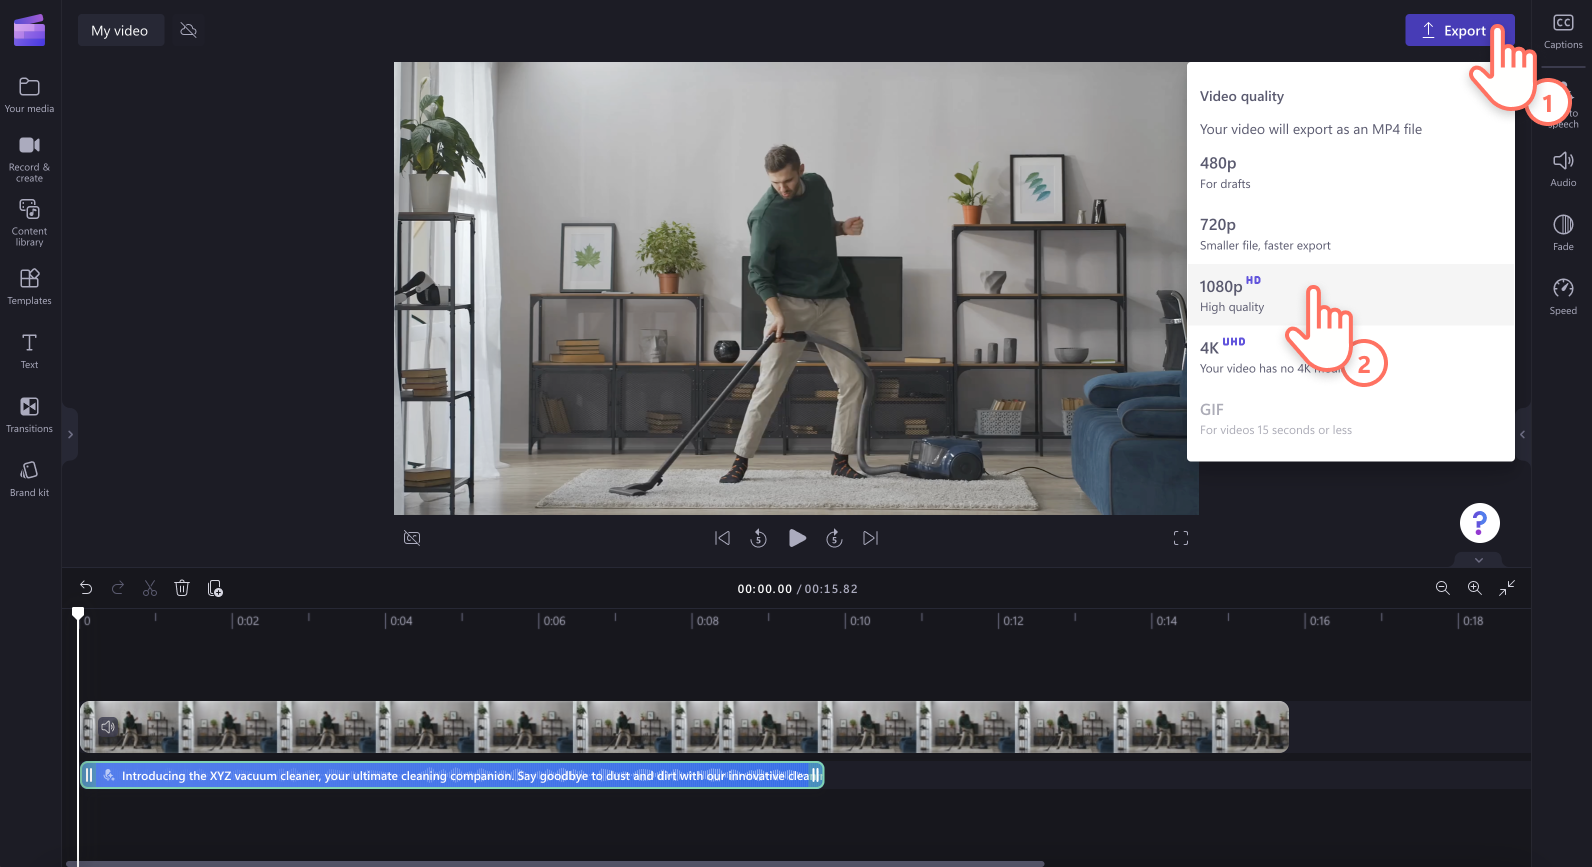This screenshot has width=1592, height=867.
Task: Click 'Your video will export as an MP4 file'
Action: pos(1311,129)
